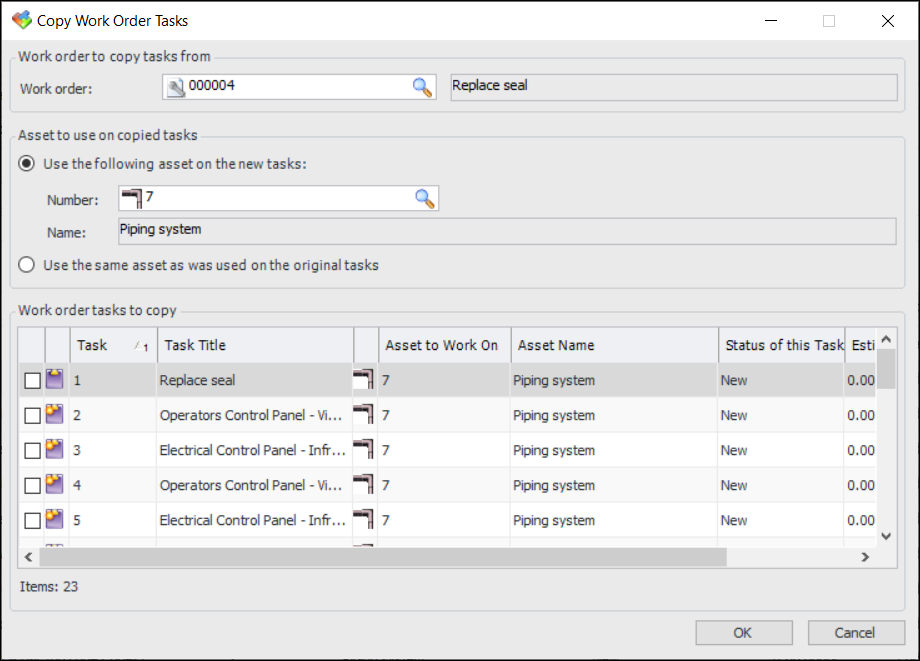Click the task icon in row 1

55,380
